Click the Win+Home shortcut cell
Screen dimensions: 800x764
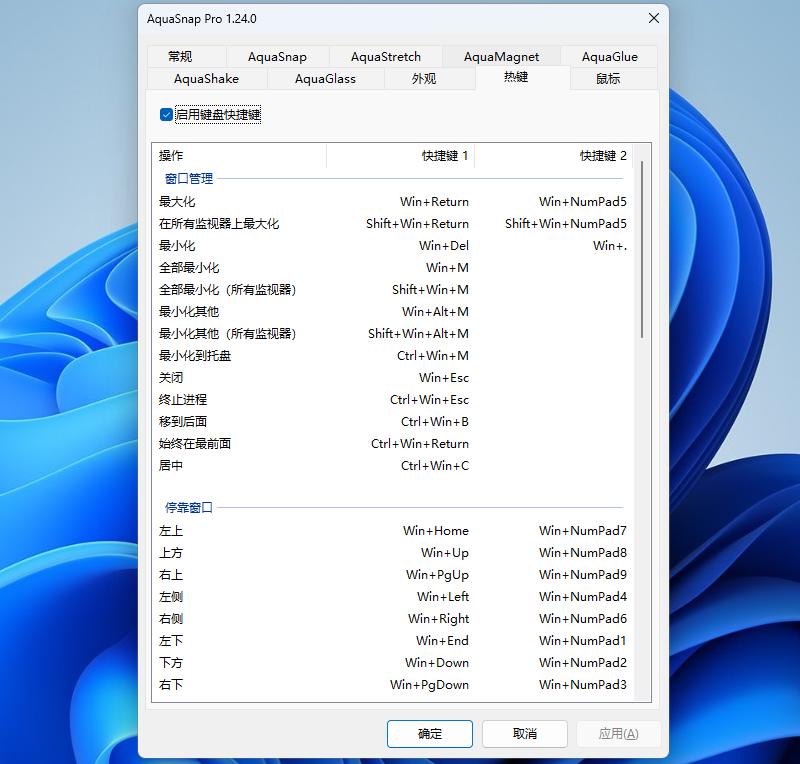[x=436, y=531]
